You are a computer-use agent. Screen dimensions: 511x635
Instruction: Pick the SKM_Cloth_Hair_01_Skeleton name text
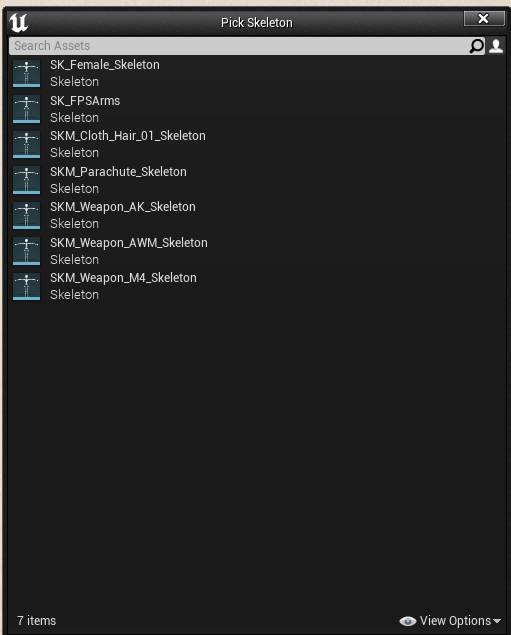[x=128, y=136]
